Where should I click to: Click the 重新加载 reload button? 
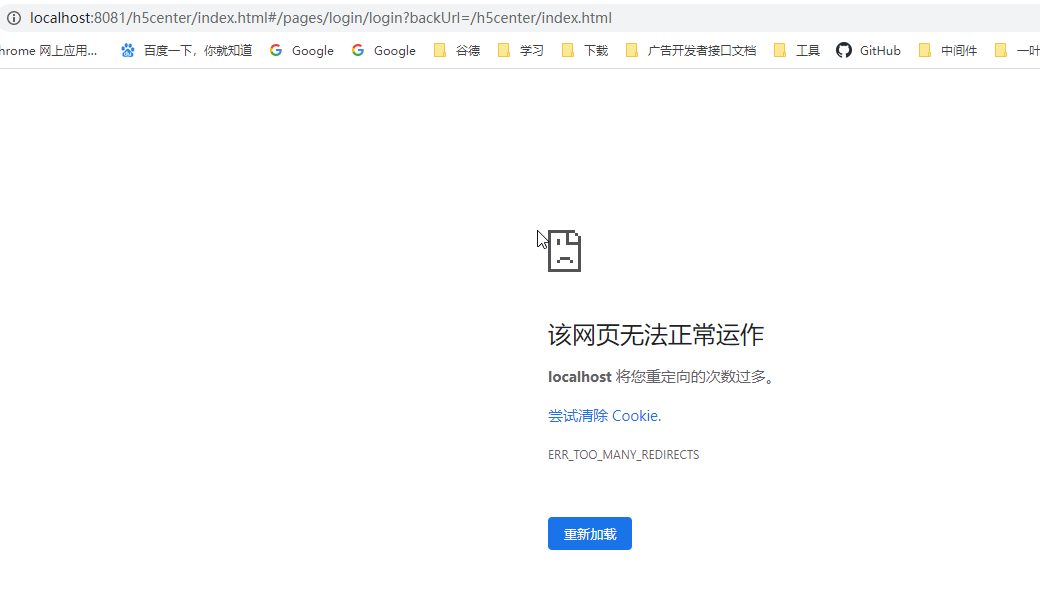point(590,533)
